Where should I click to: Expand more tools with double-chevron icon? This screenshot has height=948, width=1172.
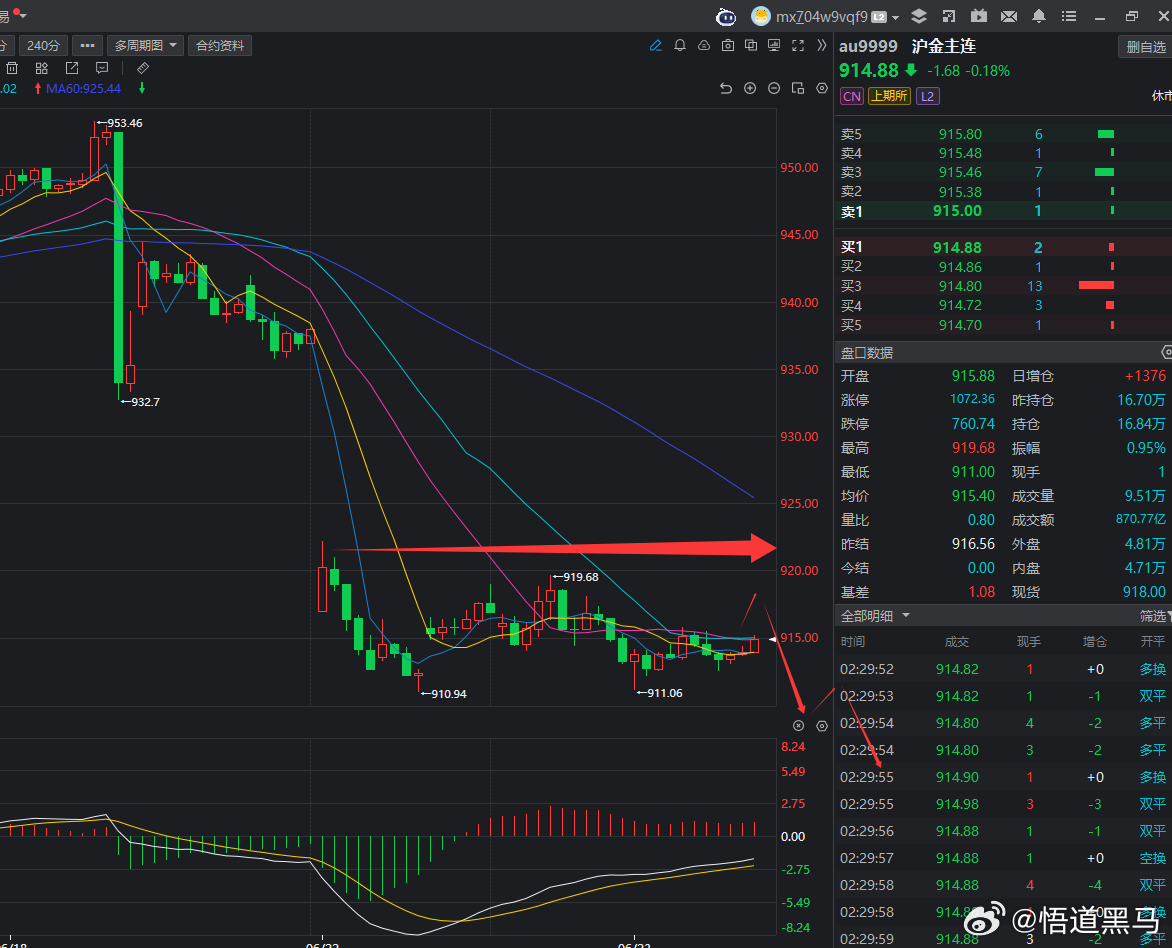click(x=821, y=46)
